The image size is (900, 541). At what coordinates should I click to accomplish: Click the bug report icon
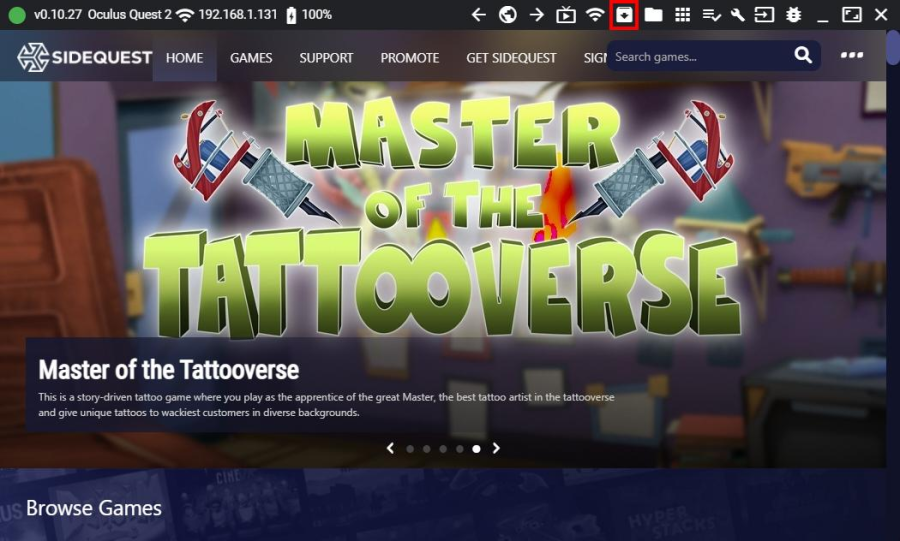(x=794, y=15)
